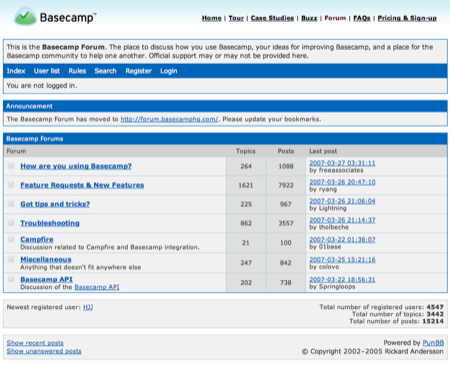
Task: Click the Posts column header
Action: [286, 151]
